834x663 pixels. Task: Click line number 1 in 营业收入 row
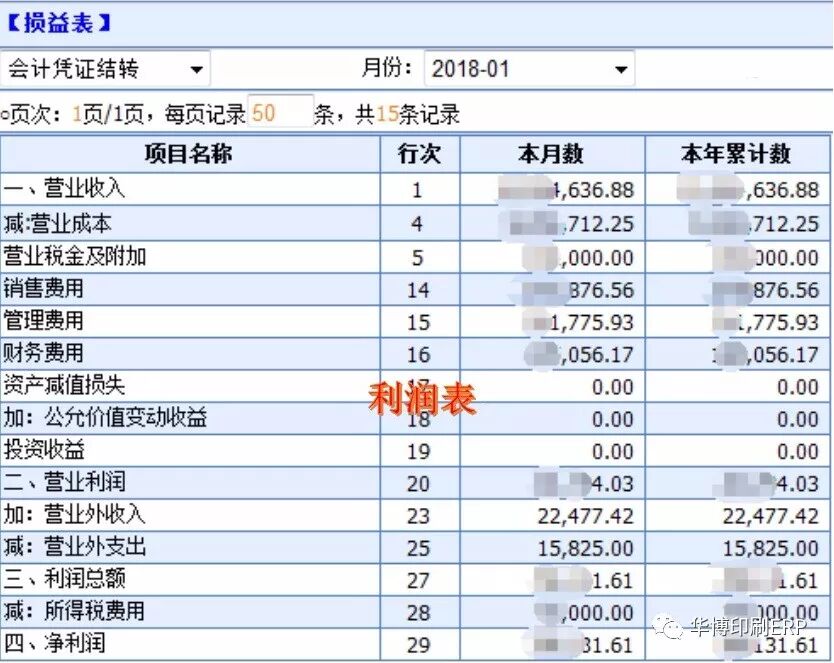pyautogui.click(x=417, y=190)
